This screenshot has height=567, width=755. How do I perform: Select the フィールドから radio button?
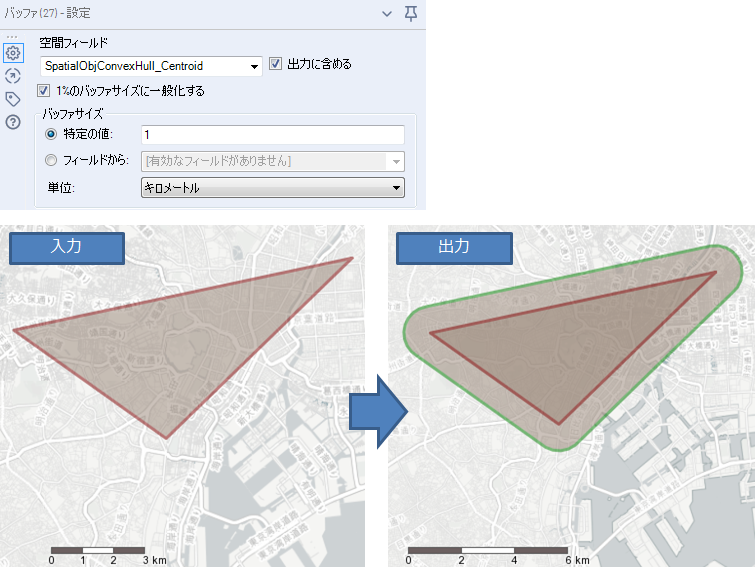pos(51,160)
